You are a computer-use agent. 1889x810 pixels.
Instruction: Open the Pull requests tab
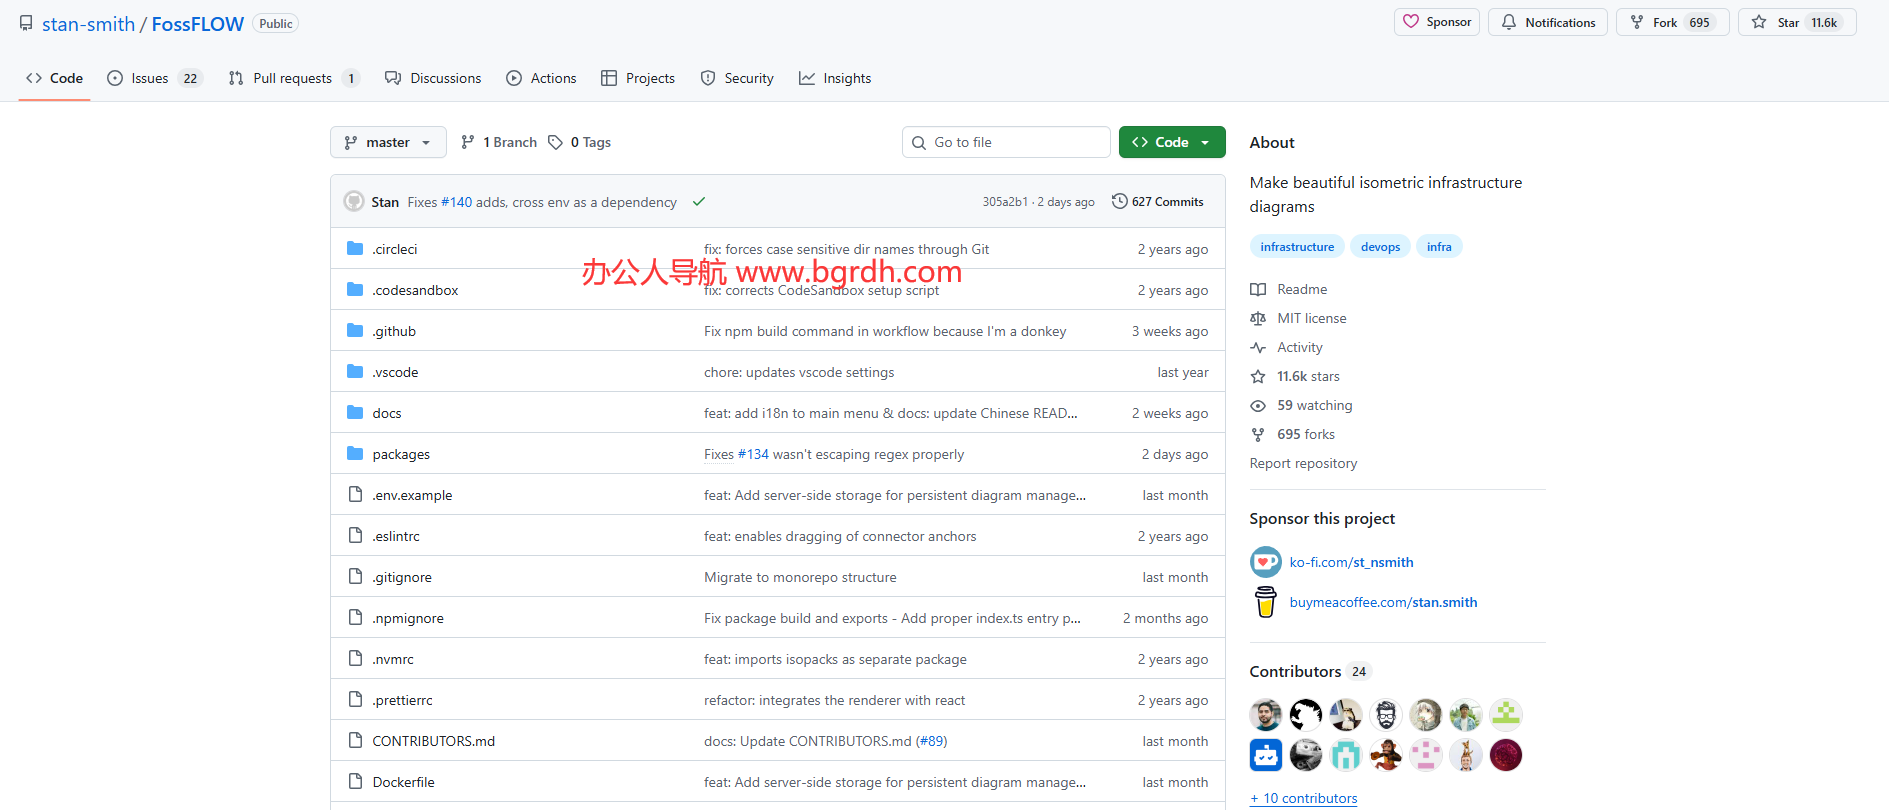point(292,78)
